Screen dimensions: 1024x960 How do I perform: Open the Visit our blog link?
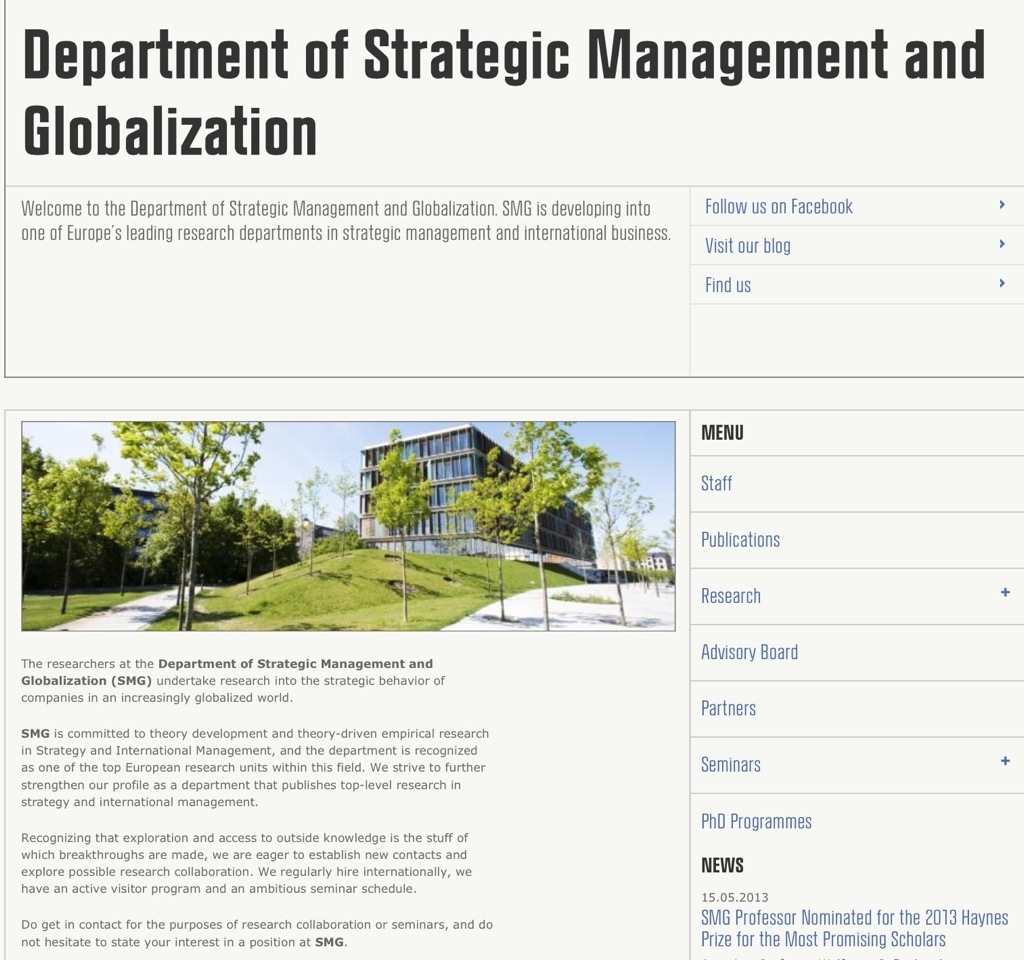(x=747, y=246)
